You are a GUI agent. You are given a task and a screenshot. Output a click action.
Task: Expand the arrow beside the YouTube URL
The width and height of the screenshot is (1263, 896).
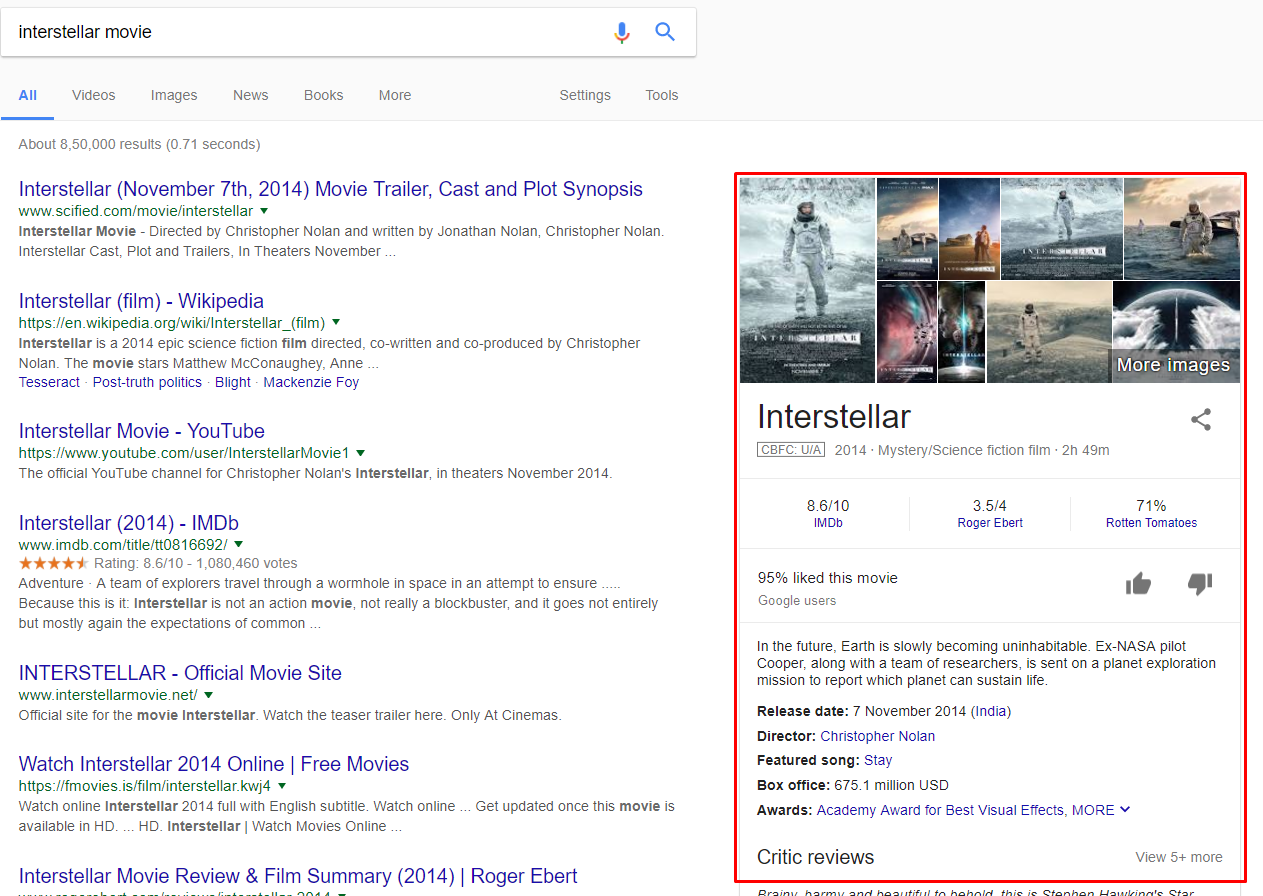pyautogui.click(x=361, y=452)
